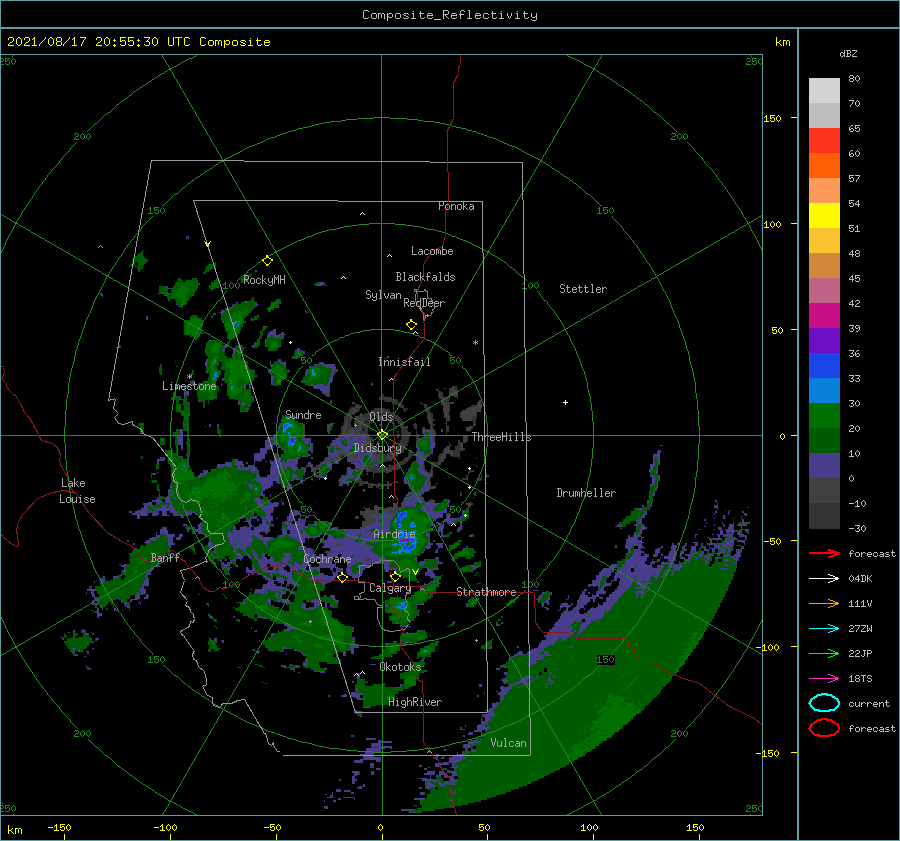Click the red forecast ellipse icon

point(824,728)
